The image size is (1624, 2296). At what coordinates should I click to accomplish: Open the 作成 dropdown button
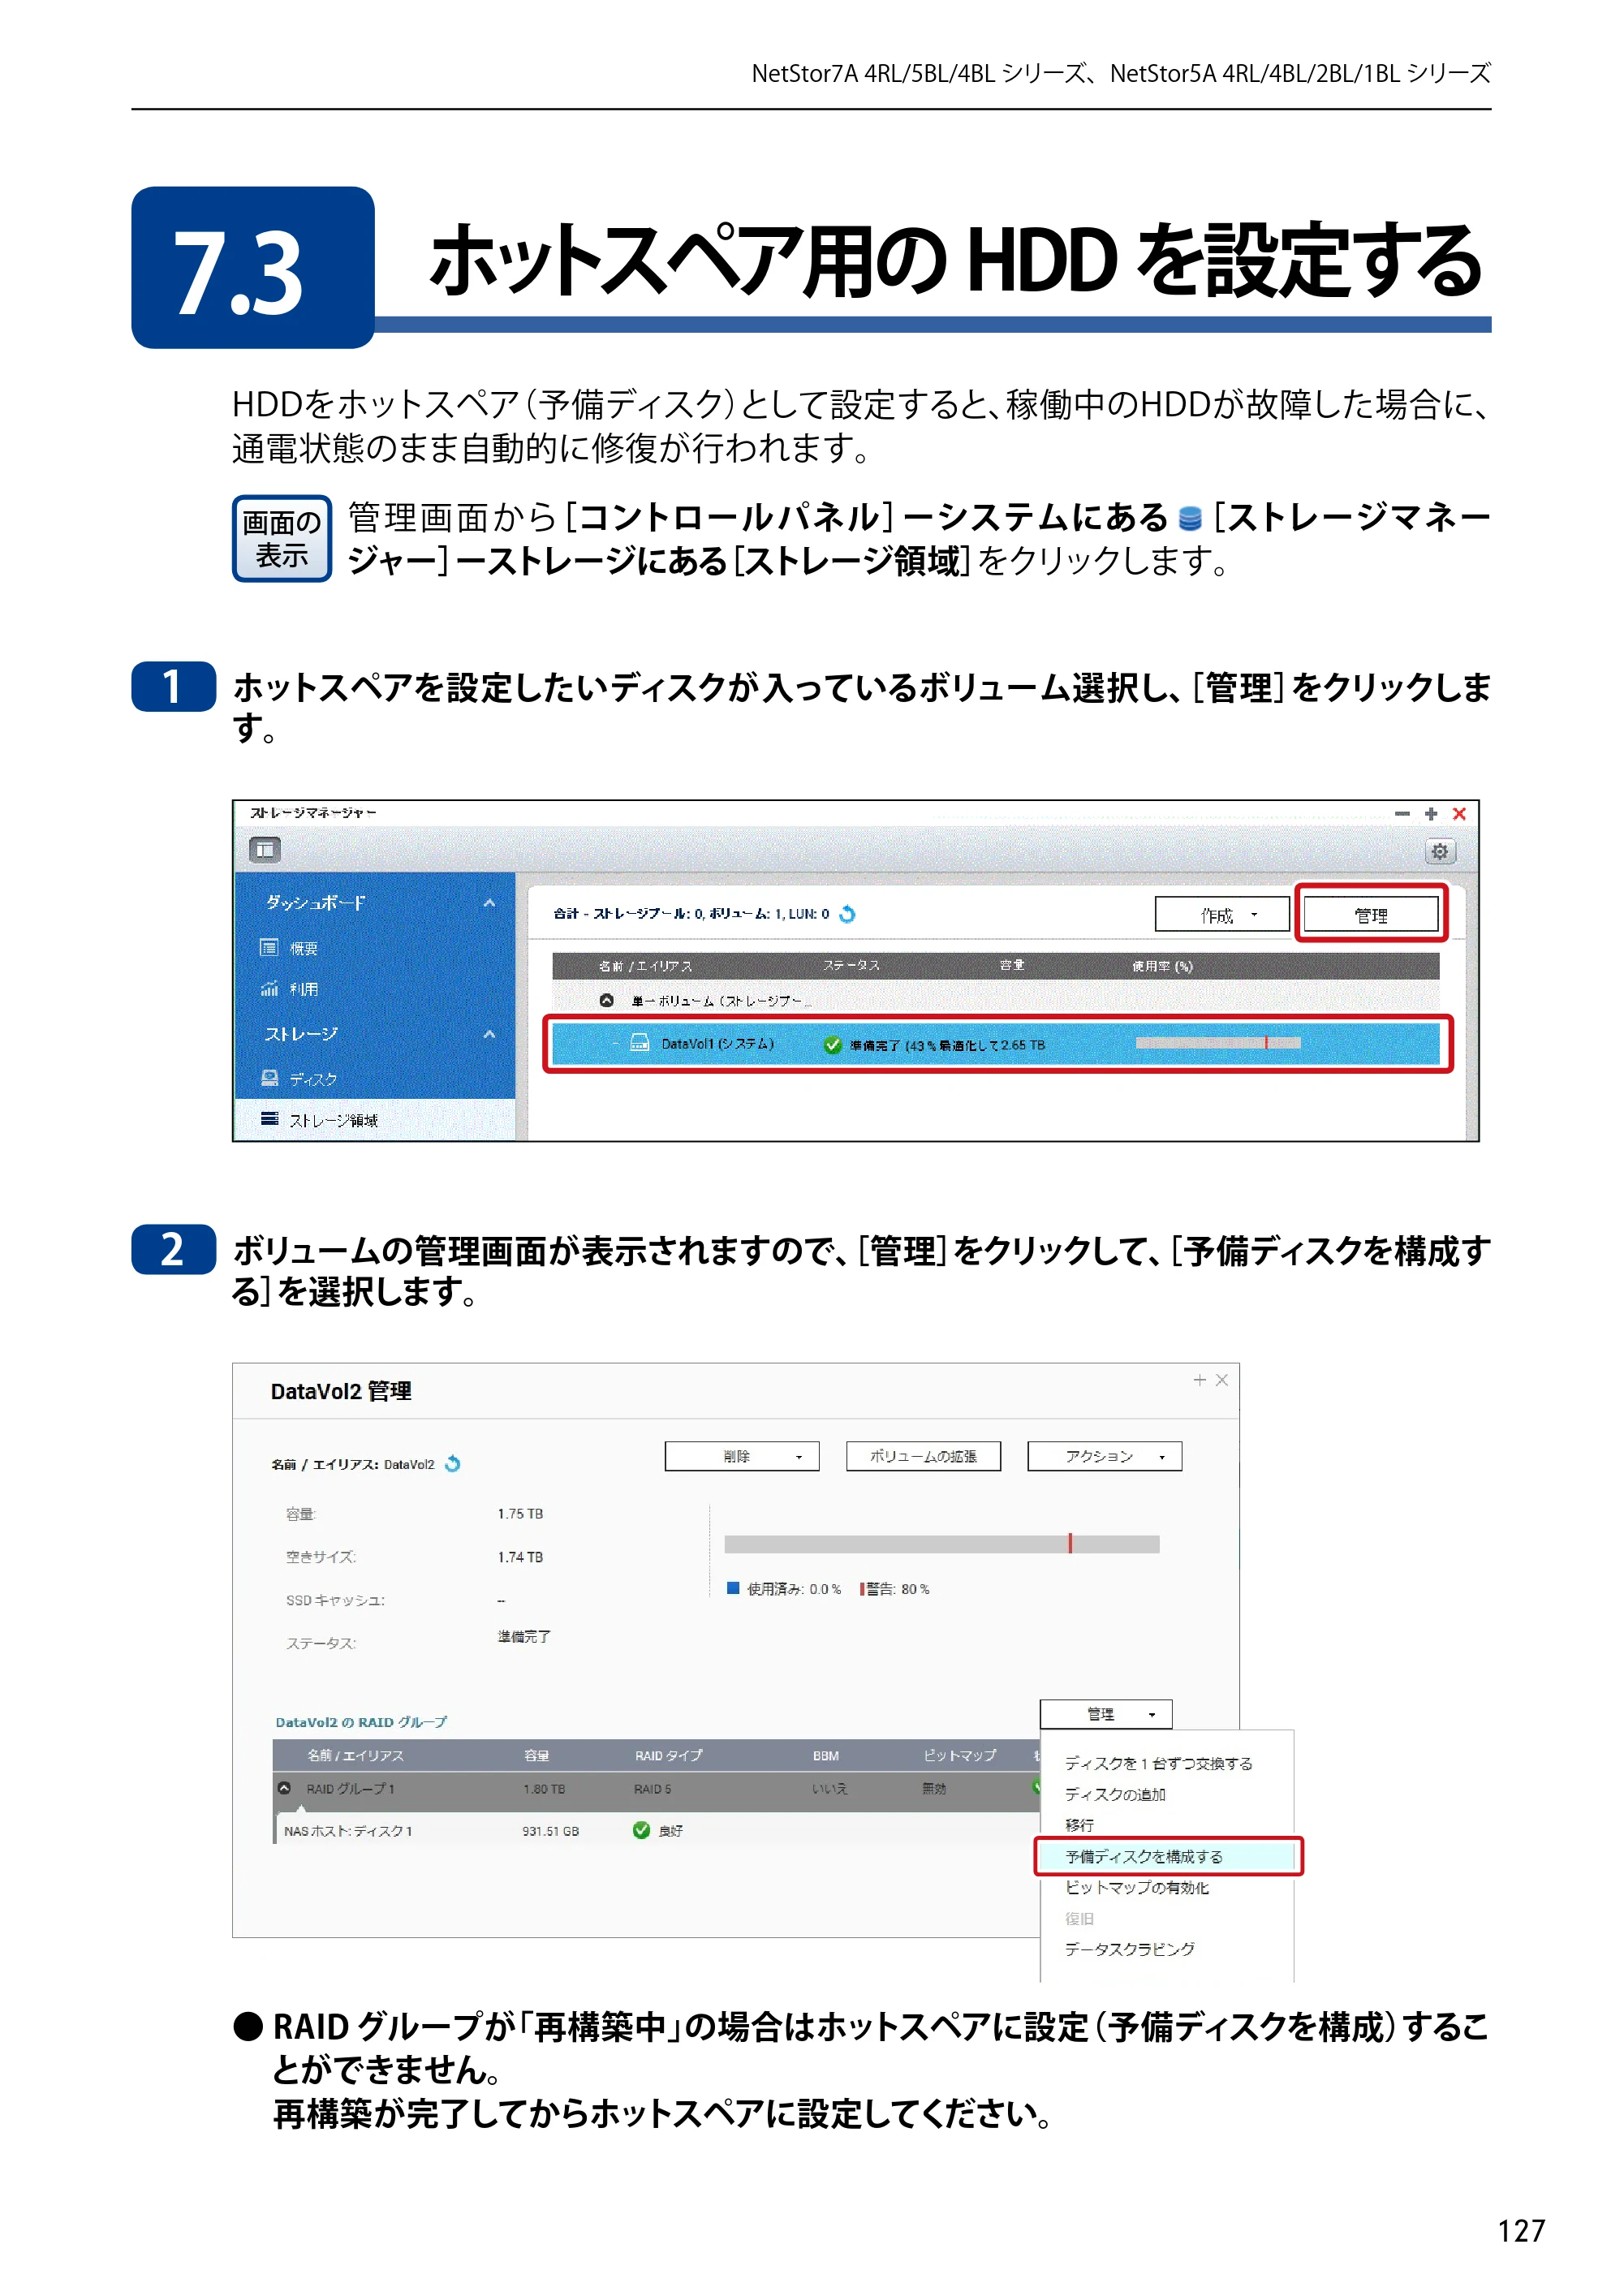[x=1222, y=915]
